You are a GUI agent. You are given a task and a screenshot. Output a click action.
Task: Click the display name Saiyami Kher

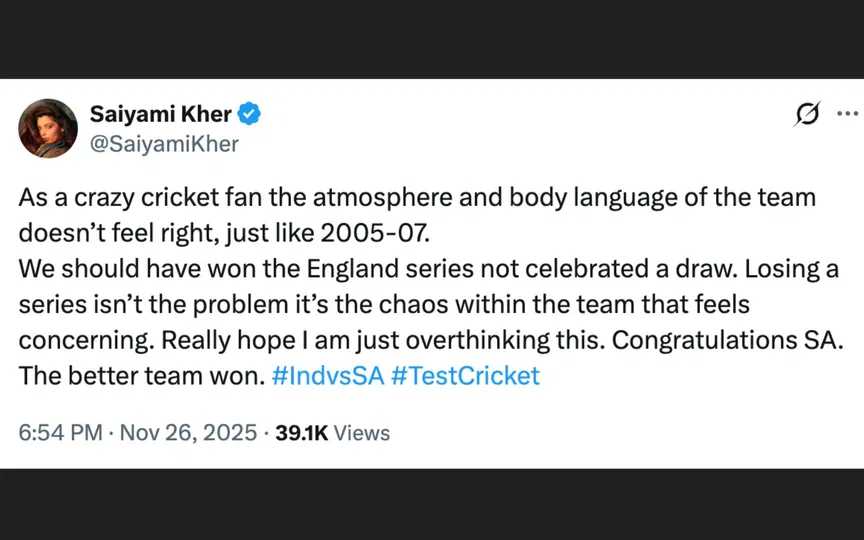pos(160,114)
